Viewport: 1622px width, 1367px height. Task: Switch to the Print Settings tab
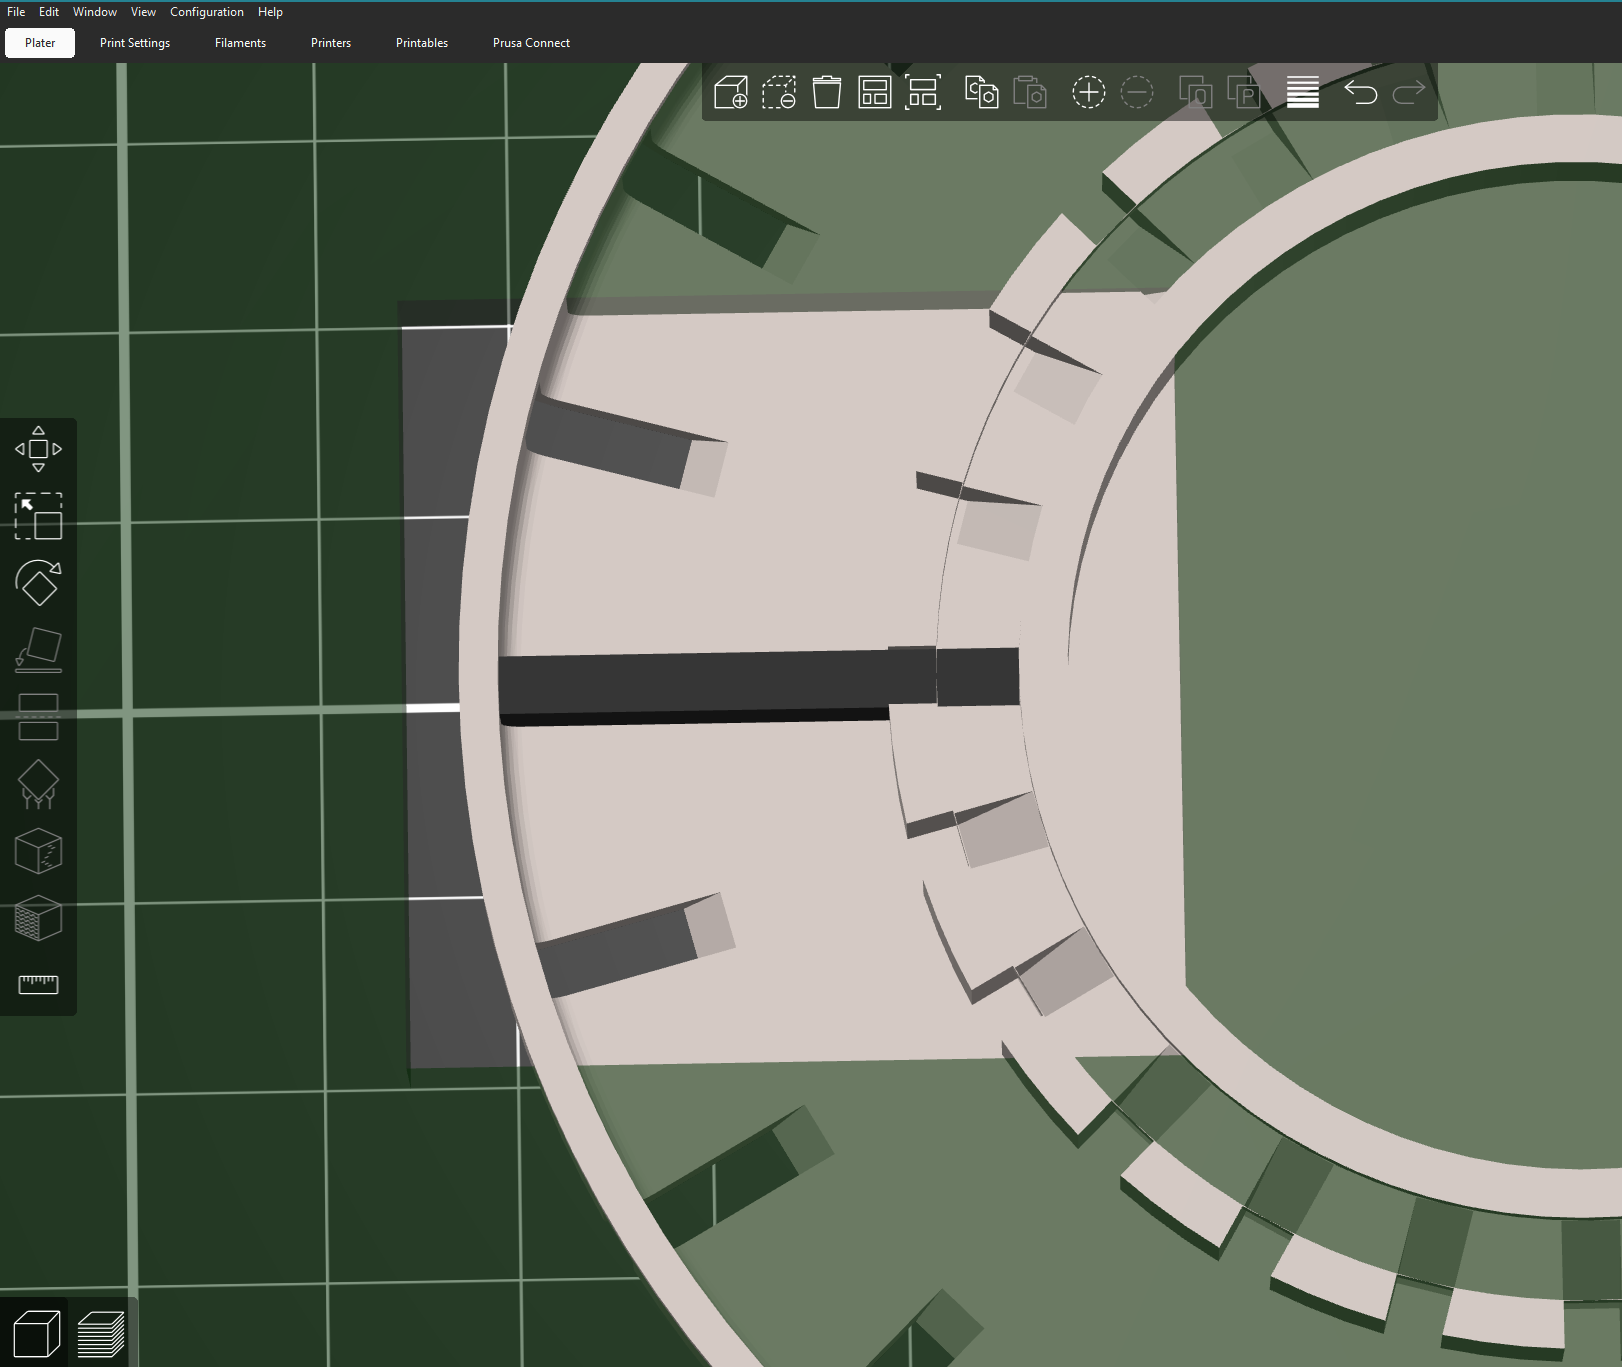[x=135, y=43]
